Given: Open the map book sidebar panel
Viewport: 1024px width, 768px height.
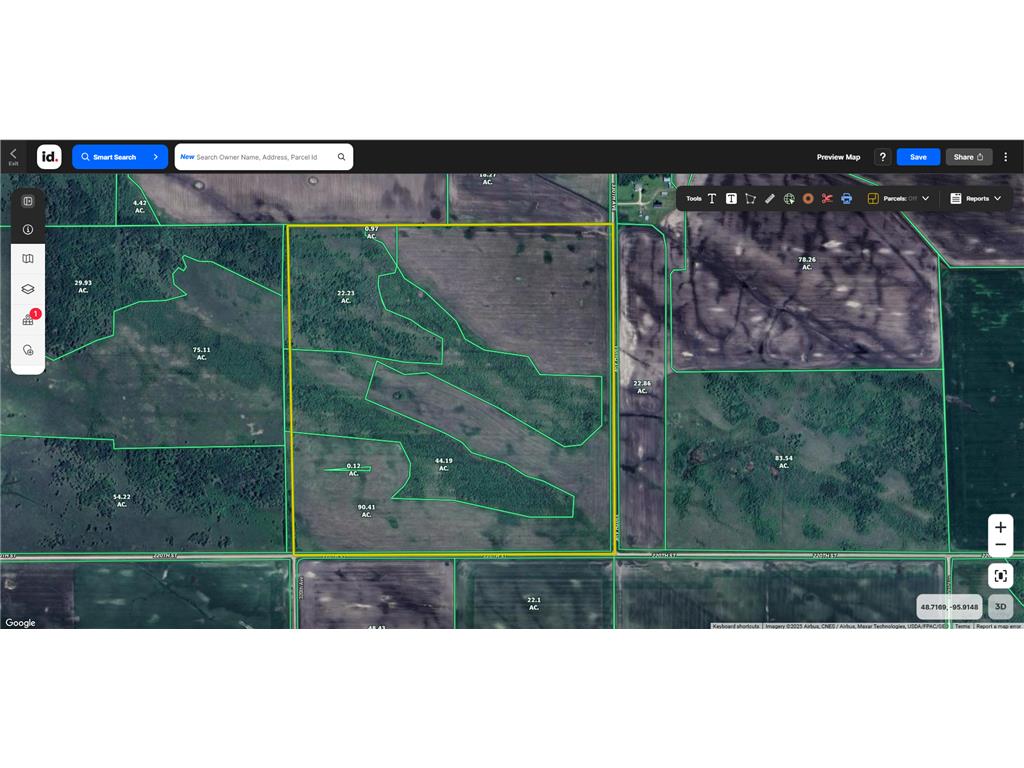Looking at the screenshot, I should 28,258.
